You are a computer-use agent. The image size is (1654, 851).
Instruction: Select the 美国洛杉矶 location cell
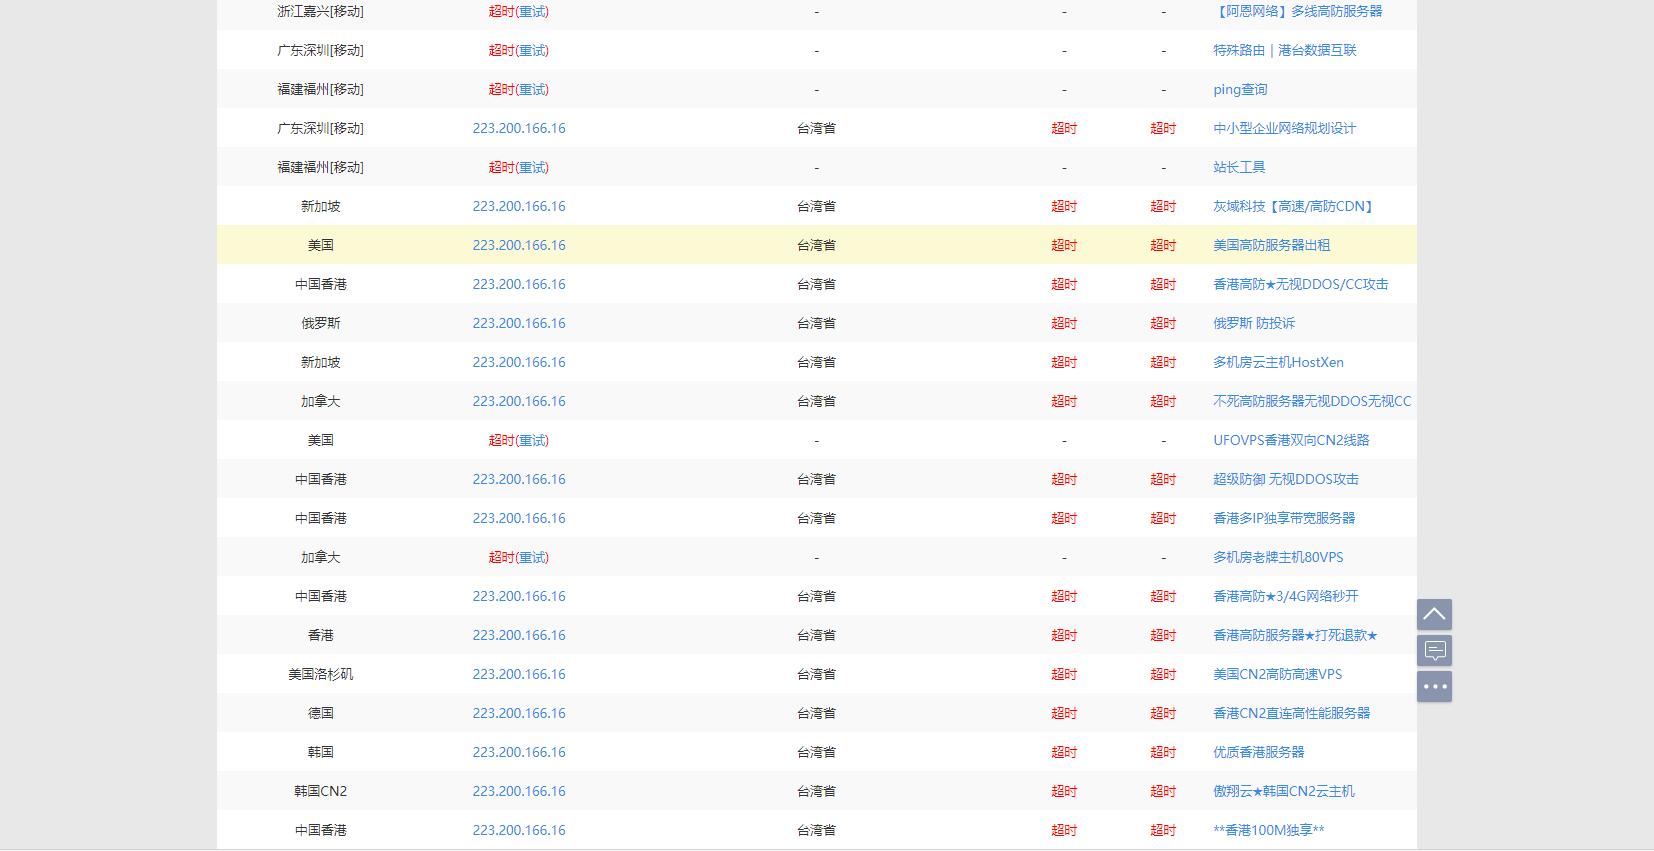pyautogui.click(x=320, y=674)
